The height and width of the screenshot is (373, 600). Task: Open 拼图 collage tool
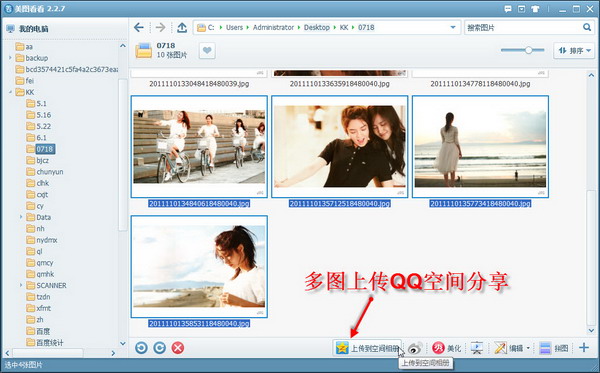pos(553,348)
